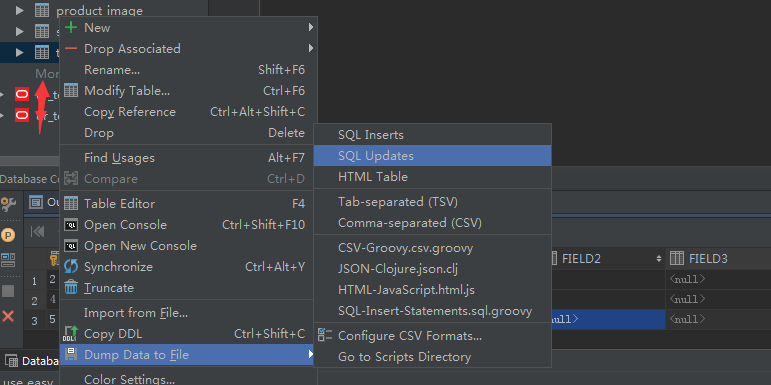Click the Synchronize refresh arrows icon
771x385 pixels.
(71, 267)
